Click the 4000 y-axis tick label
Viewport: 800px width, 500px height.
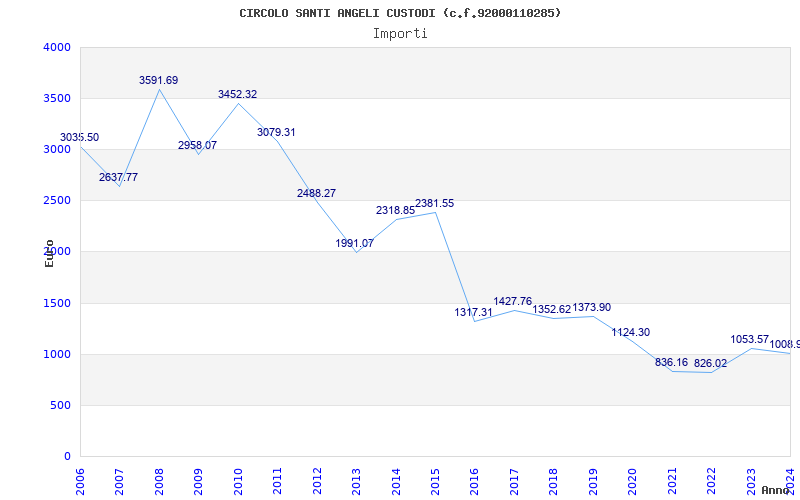[57, 47]
